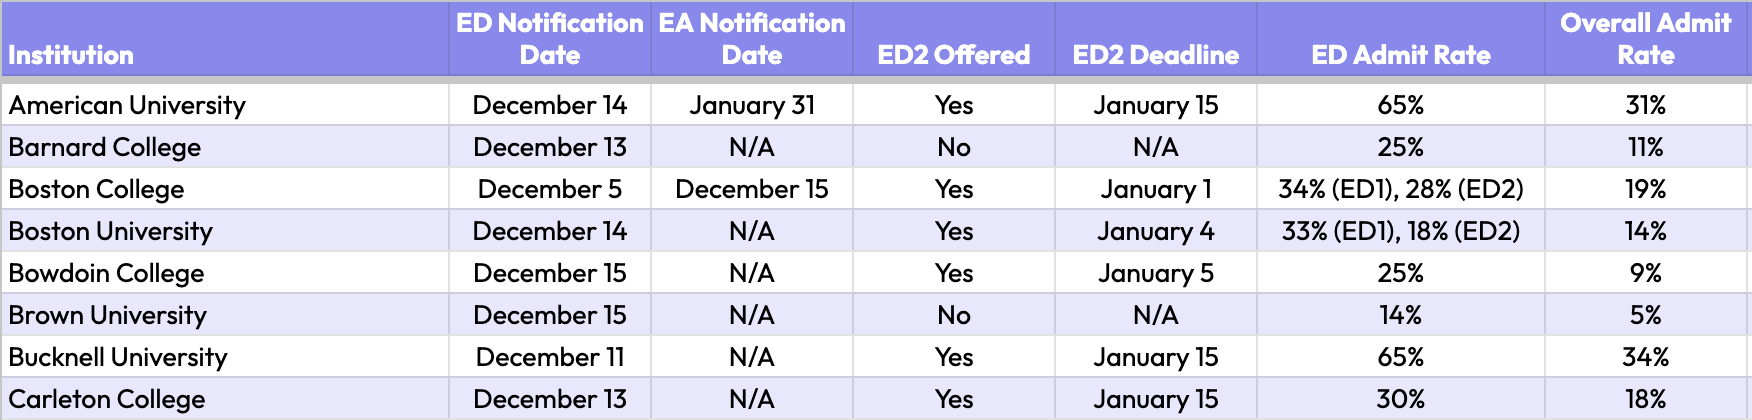This screenshot has width=1752, height=420.
Task: Select the 34% (ED1), 28% (ED2) cell
Action: click(1400, 189)
